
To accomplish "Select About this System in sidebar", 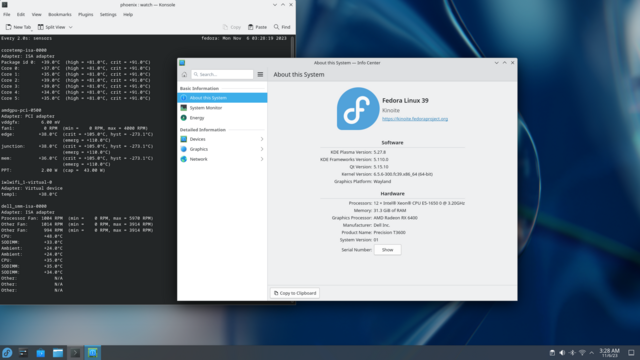I will click(x=222, y=98).
